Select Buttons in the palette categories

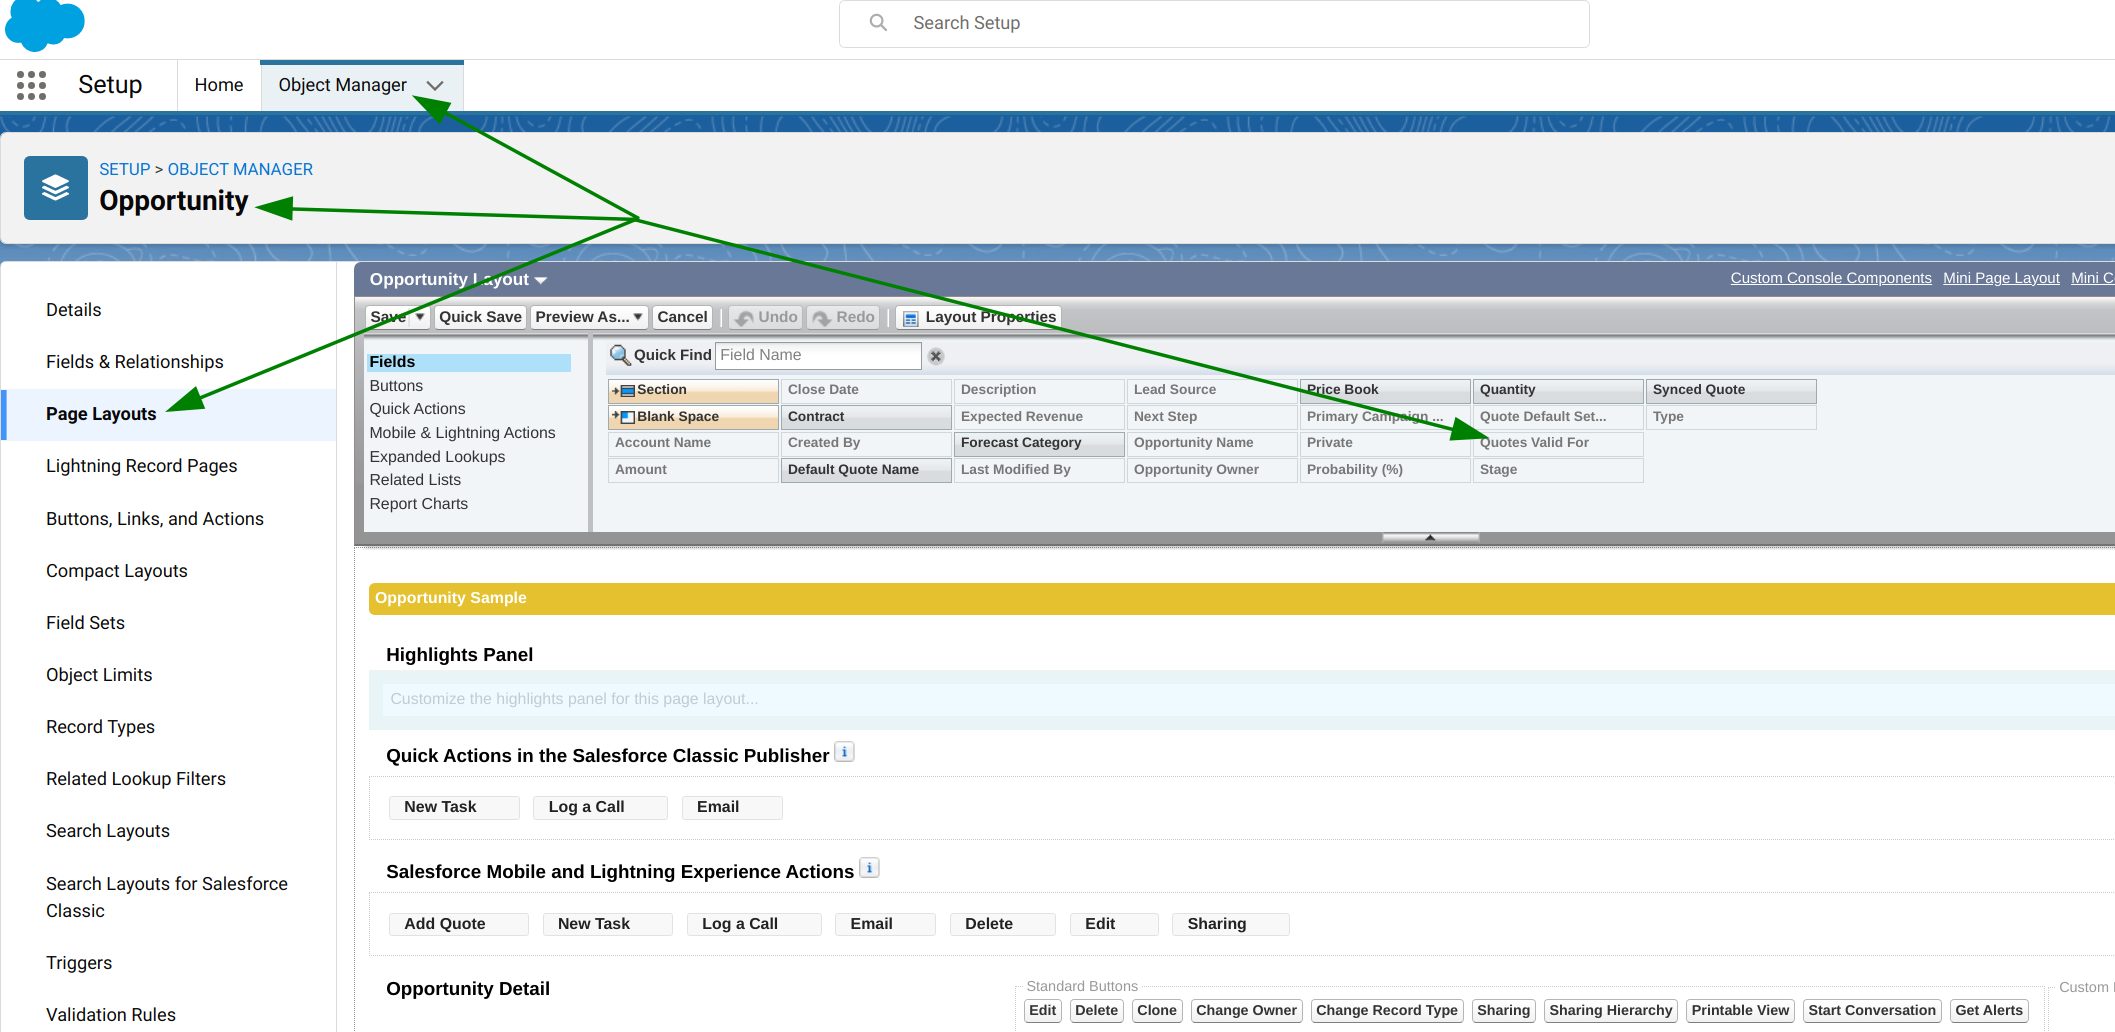coord(396,386)
